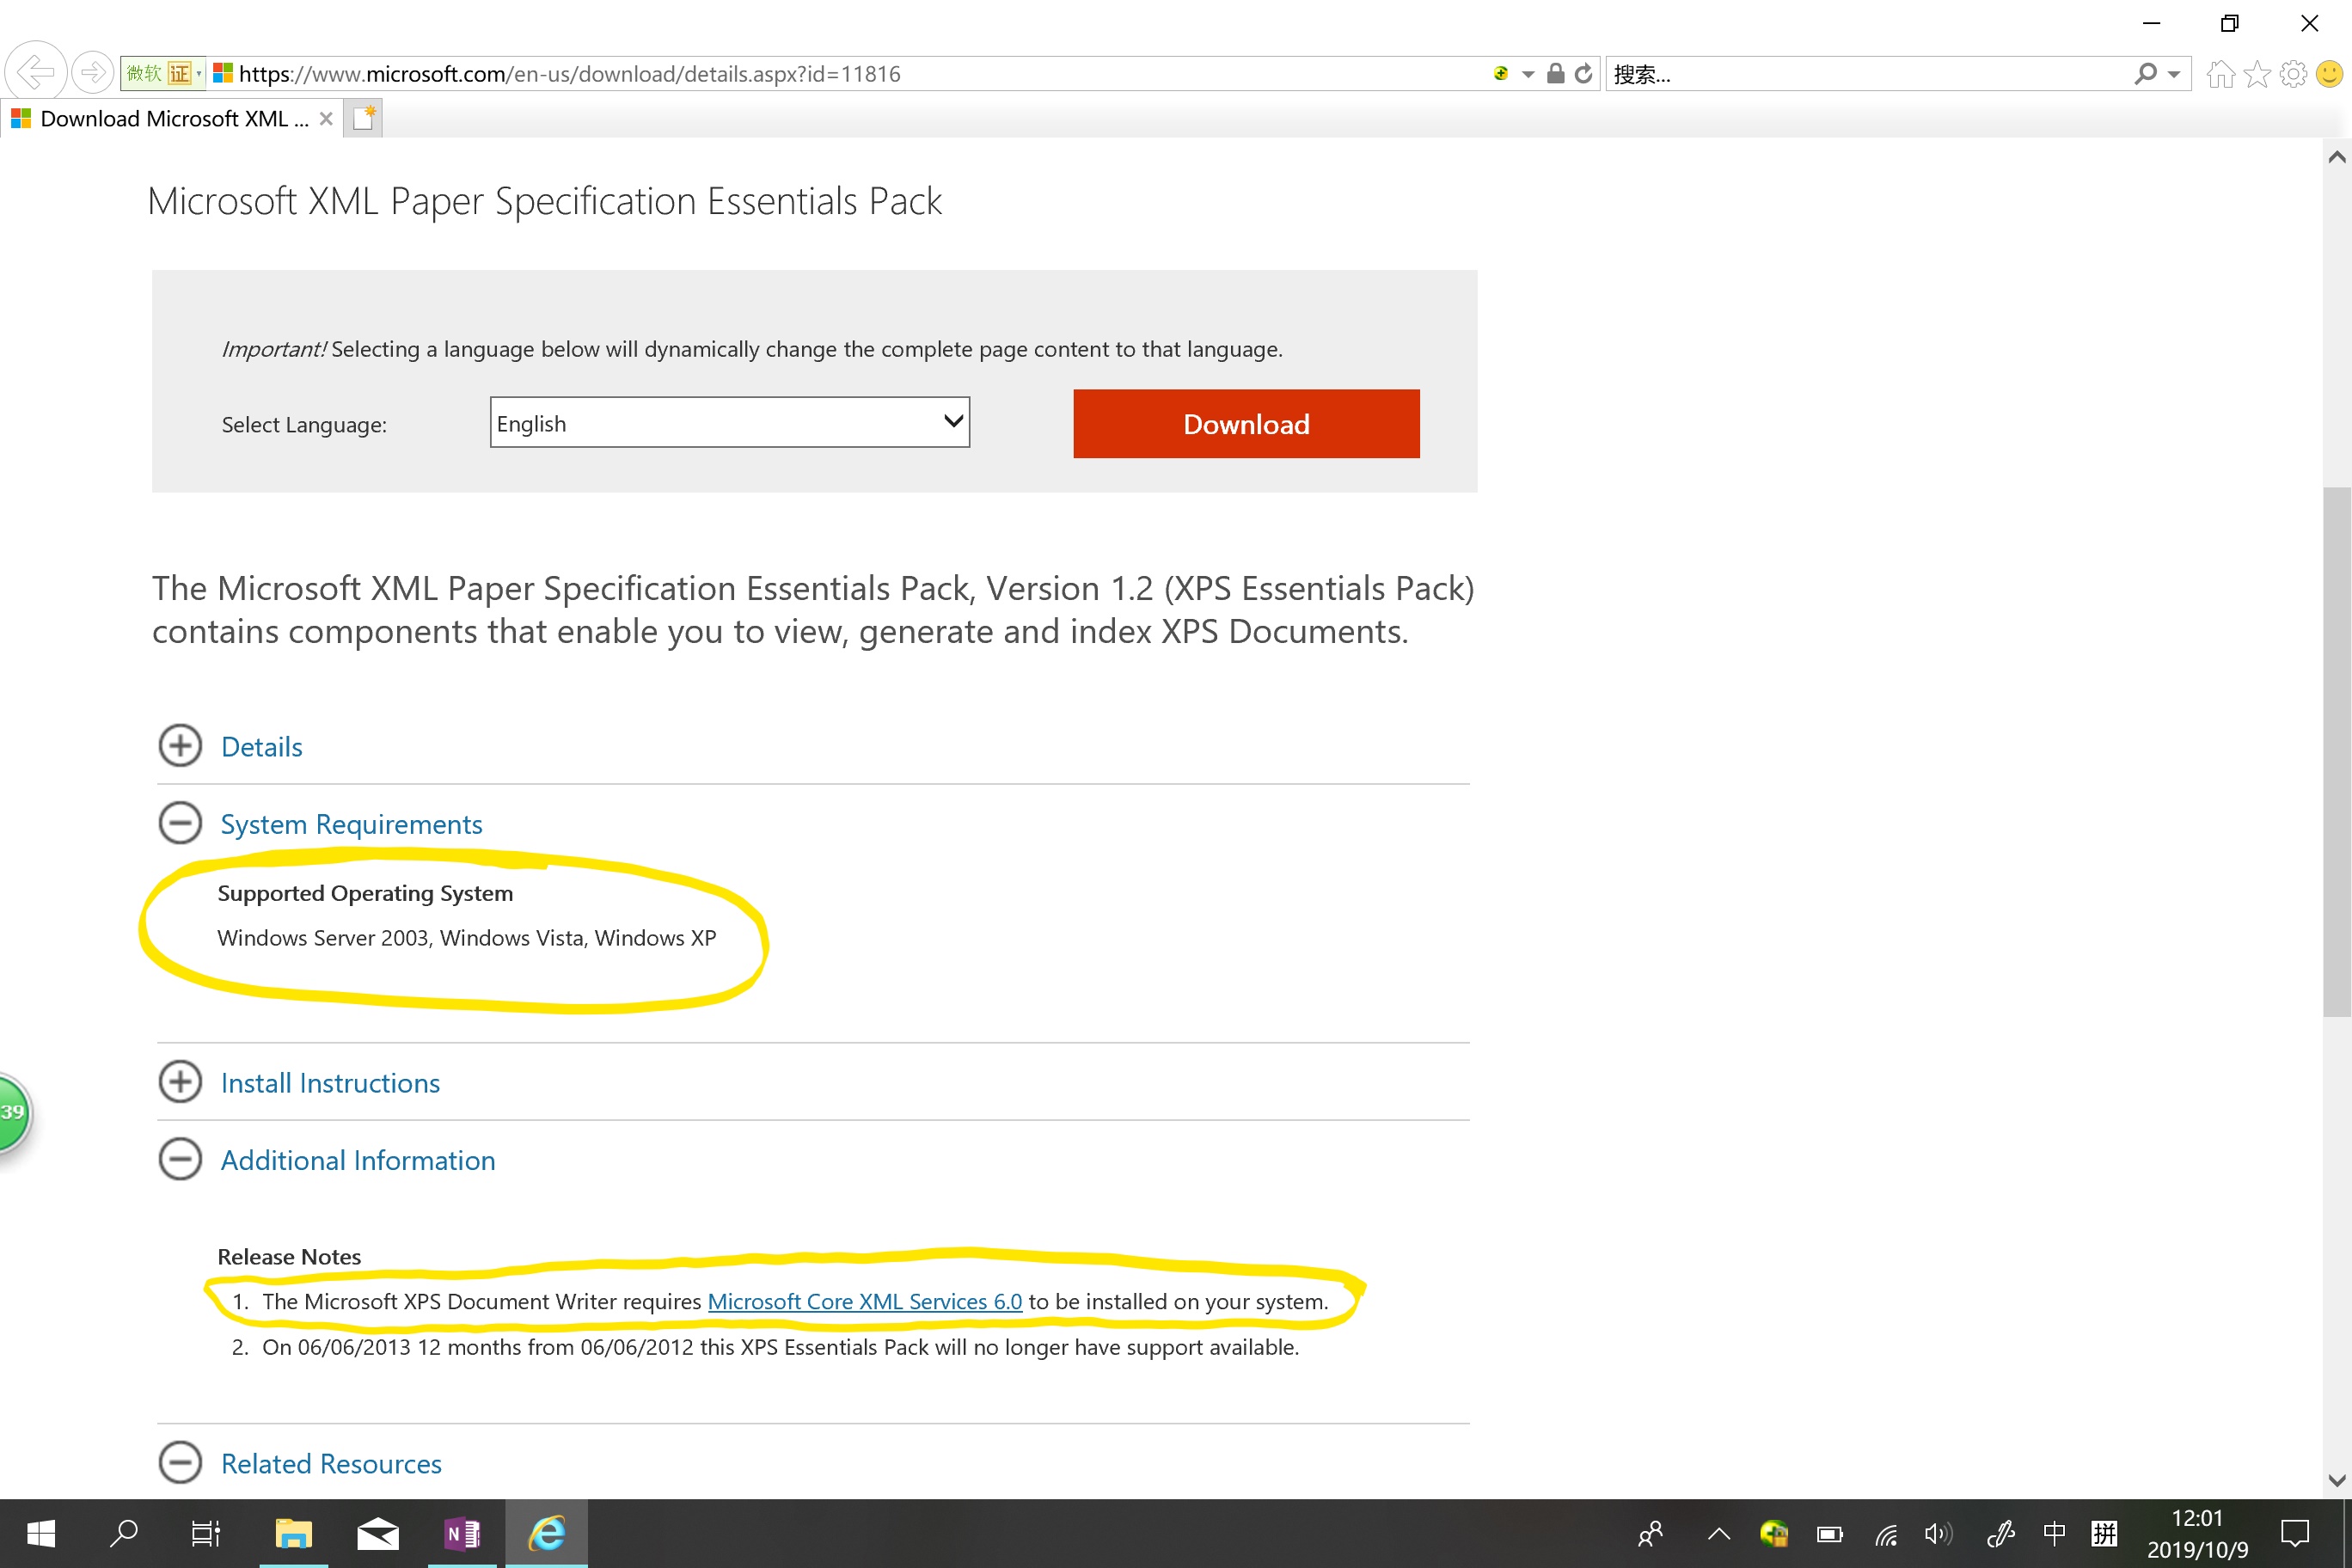Open a new blank tab
The image size is (2352, 1568).
tap(363, 119)
